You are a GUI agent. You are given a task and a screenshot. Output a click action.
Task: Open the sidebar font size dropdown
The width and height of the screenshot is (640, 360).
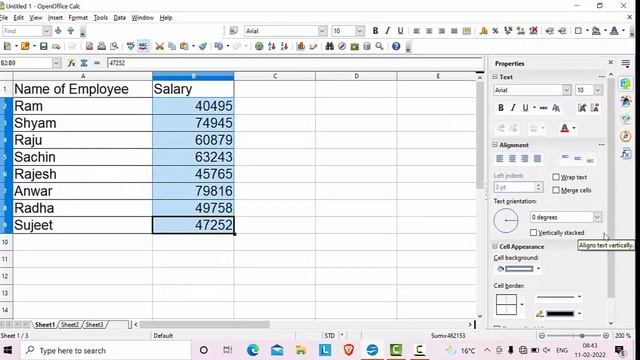point(598,90)
